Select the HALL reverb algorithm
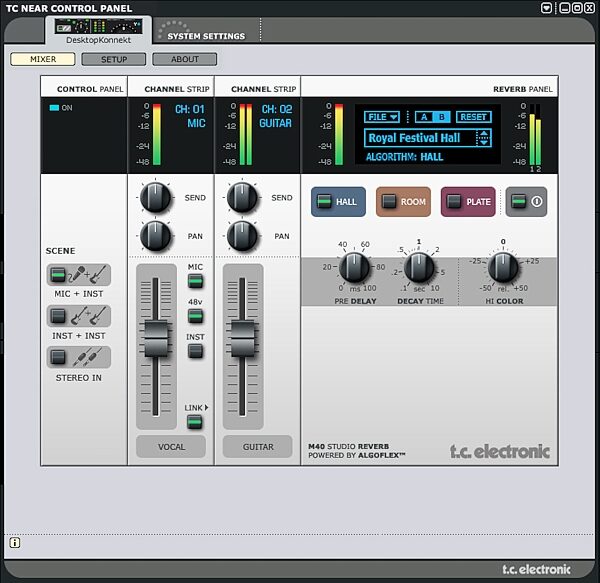Viewport: 600px width, 583px height. (338, 202)
